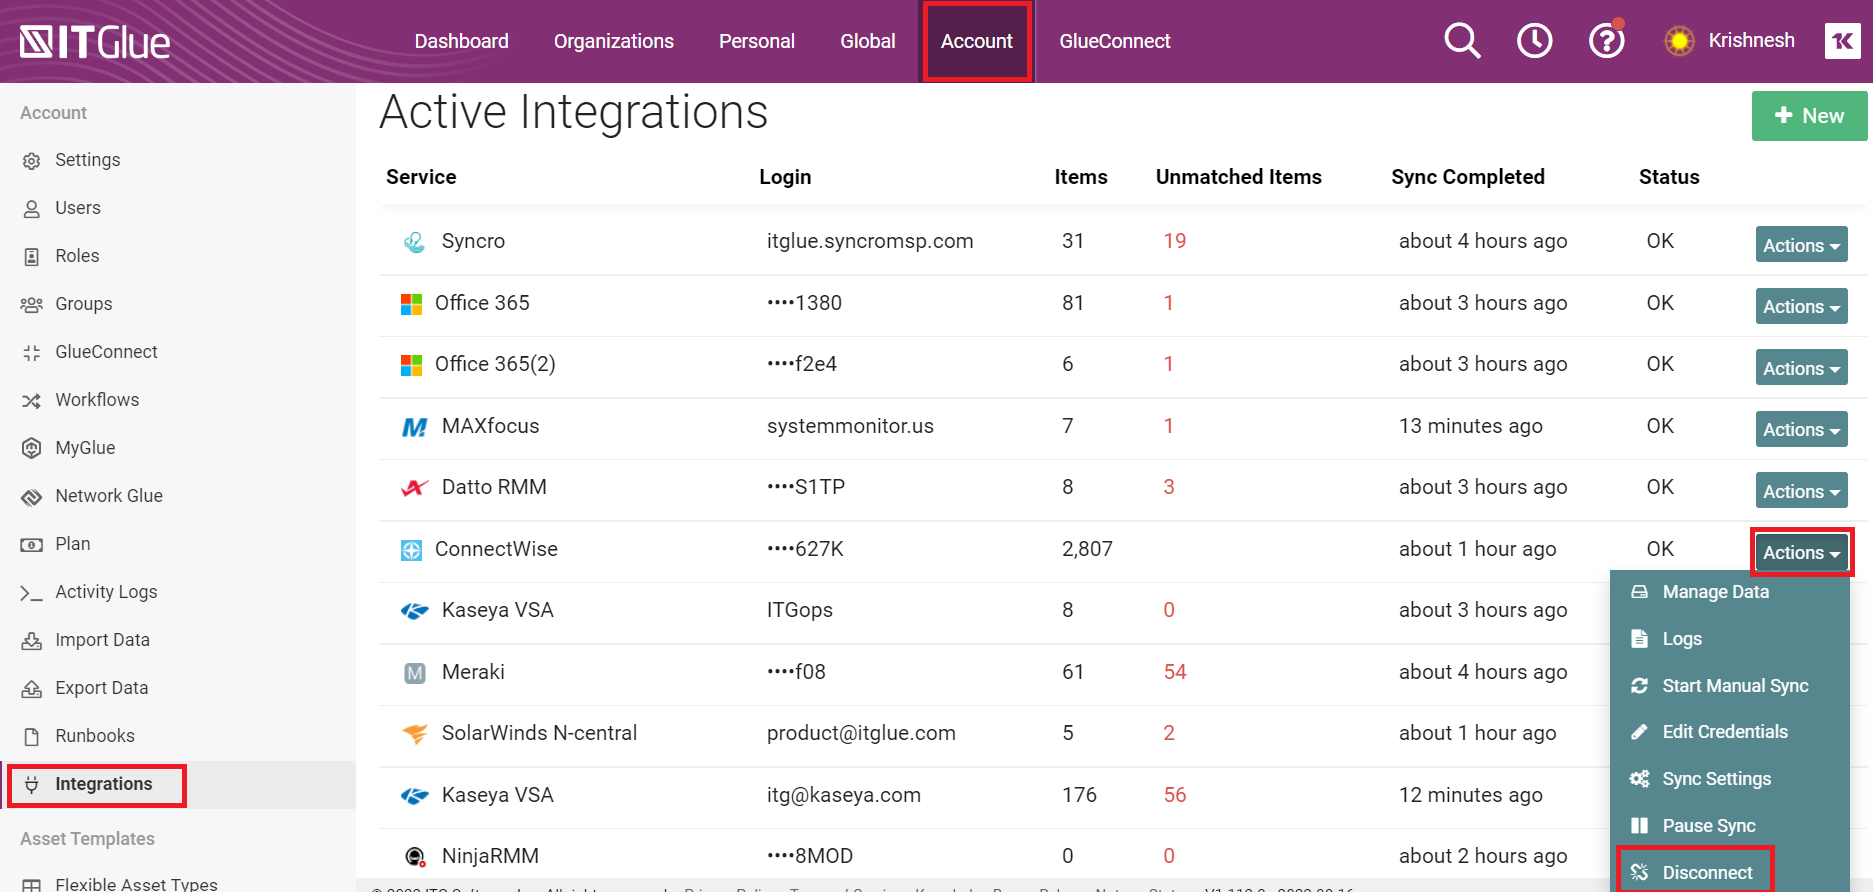This screenshot has height=892, width=1873.
Task: Click the Syncro unmatched items count 19
Action: [1175, 241]
